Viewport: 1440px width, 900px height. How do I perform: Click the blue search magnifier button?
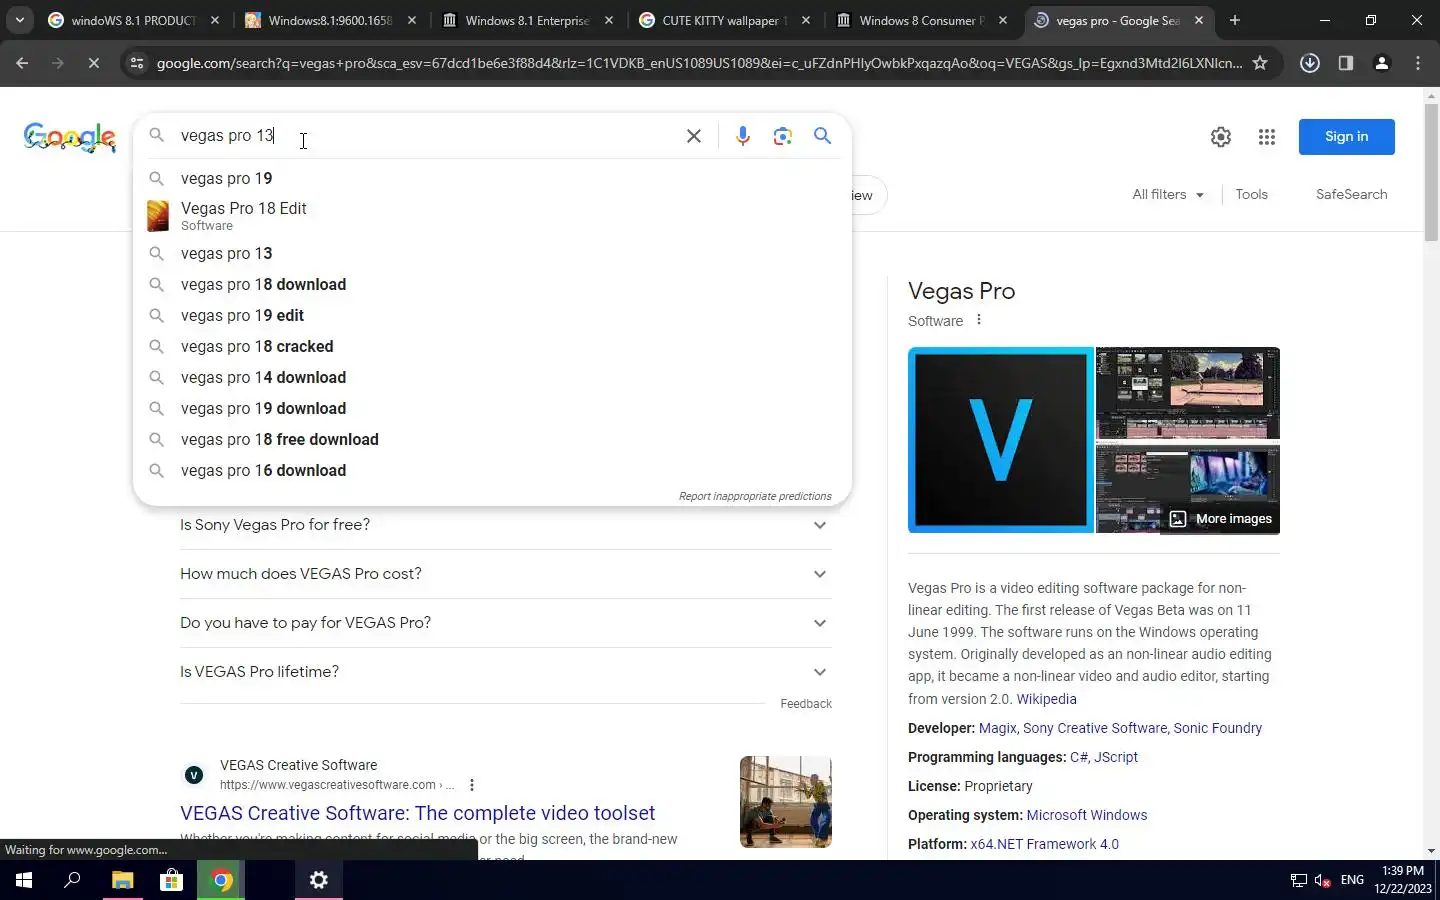tap(822, 136)
